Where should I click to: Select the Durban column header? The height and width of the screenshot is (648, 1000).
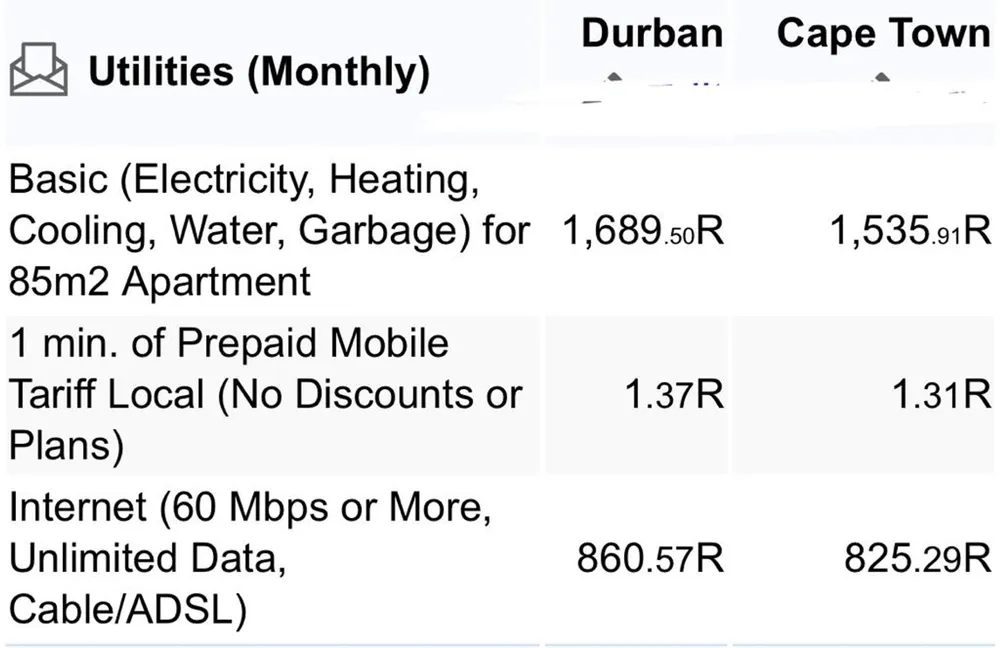click(652, 33)
